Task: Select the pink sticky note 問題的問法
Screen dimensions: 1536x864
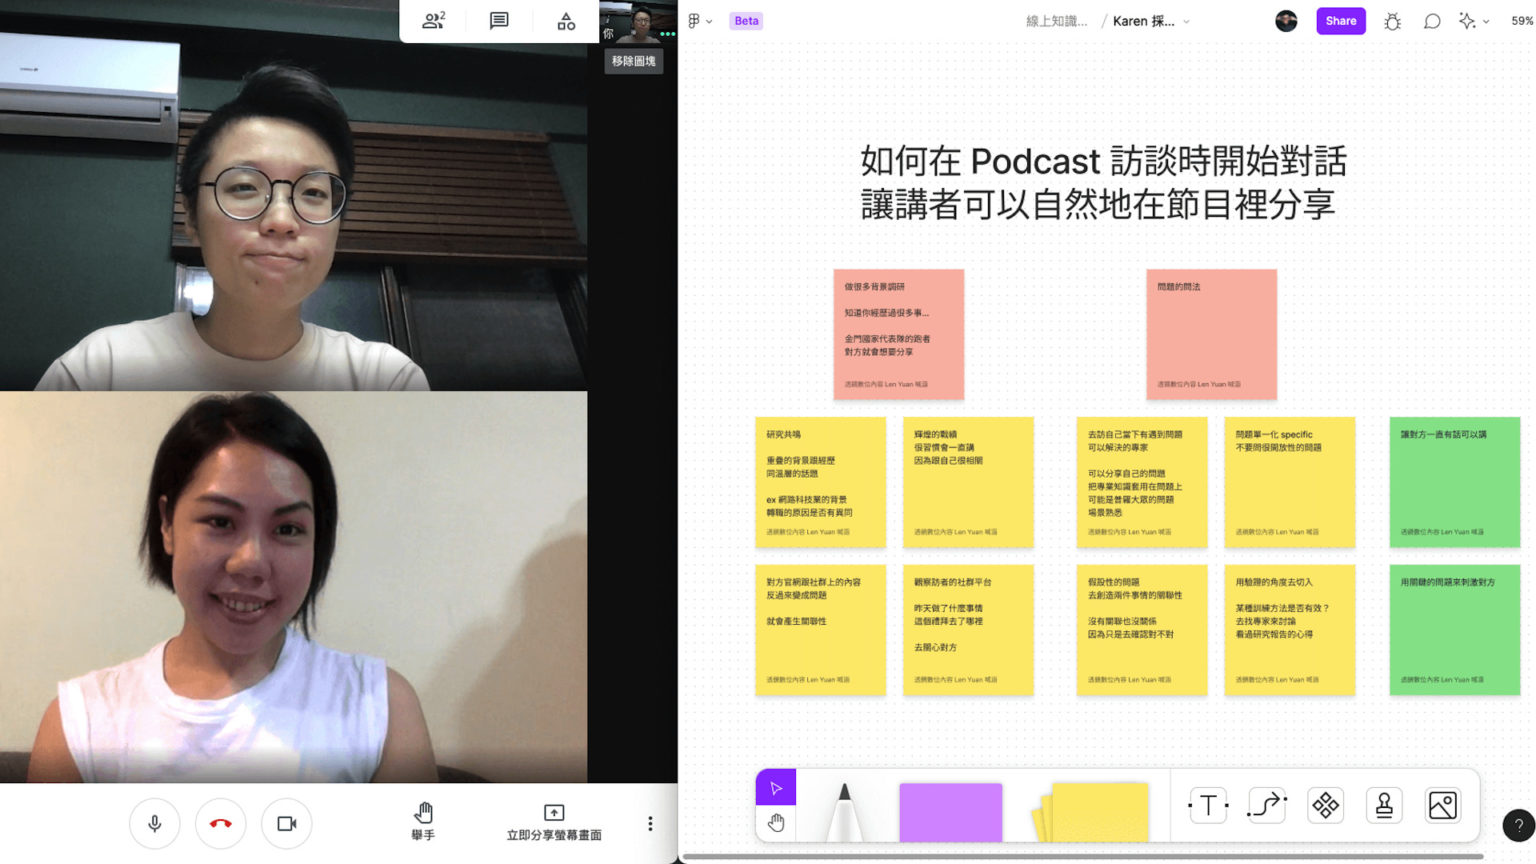Action: [1211, 334]
